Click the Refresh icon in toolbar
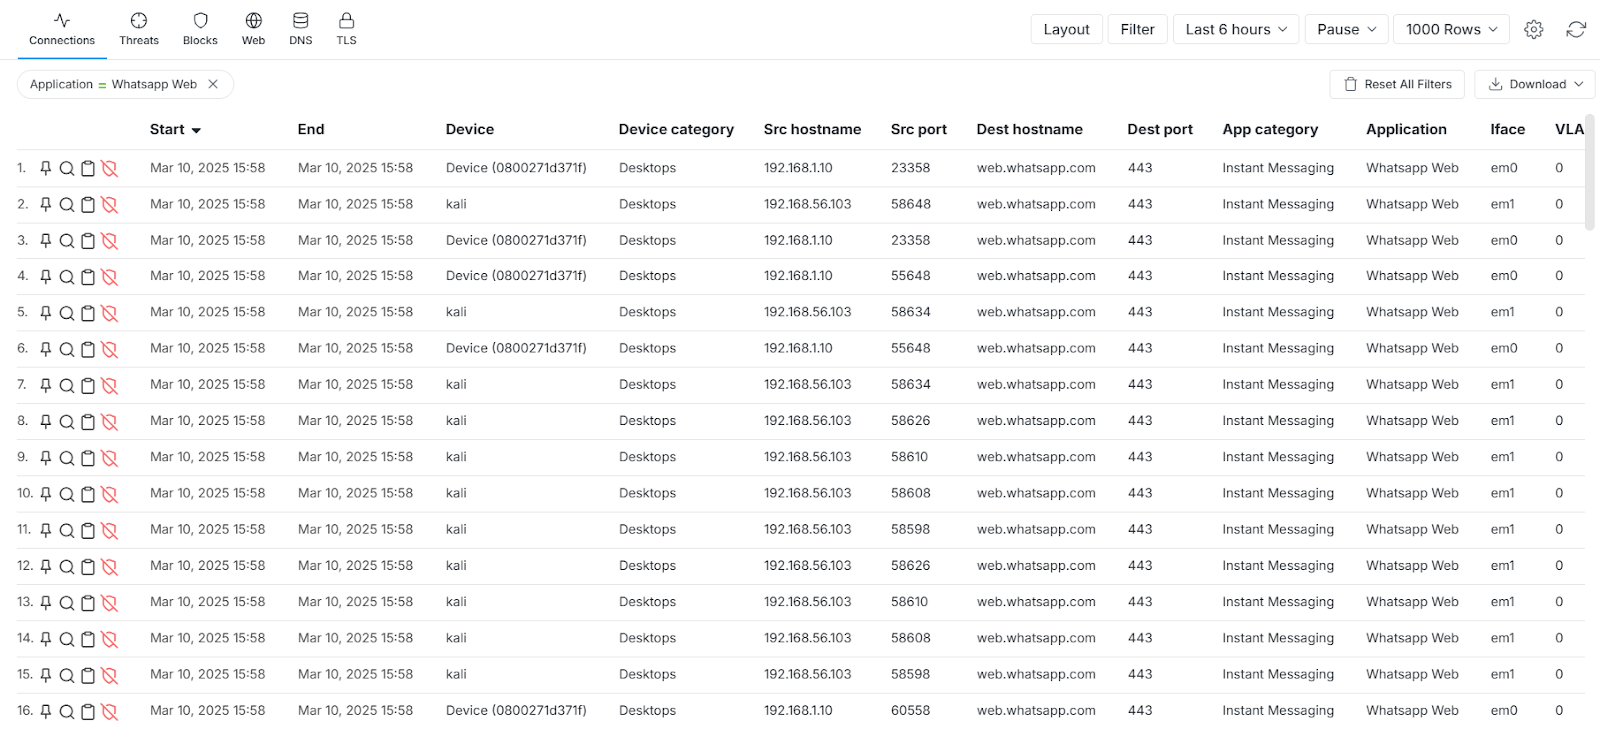The image size is (1600, 729). coord(1576,30)
